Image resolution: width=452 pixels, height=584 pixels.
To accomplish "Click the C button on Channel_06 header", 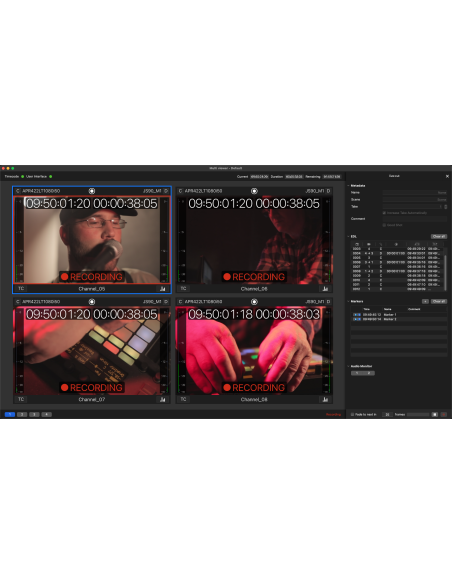I will [x=180, y=191].
